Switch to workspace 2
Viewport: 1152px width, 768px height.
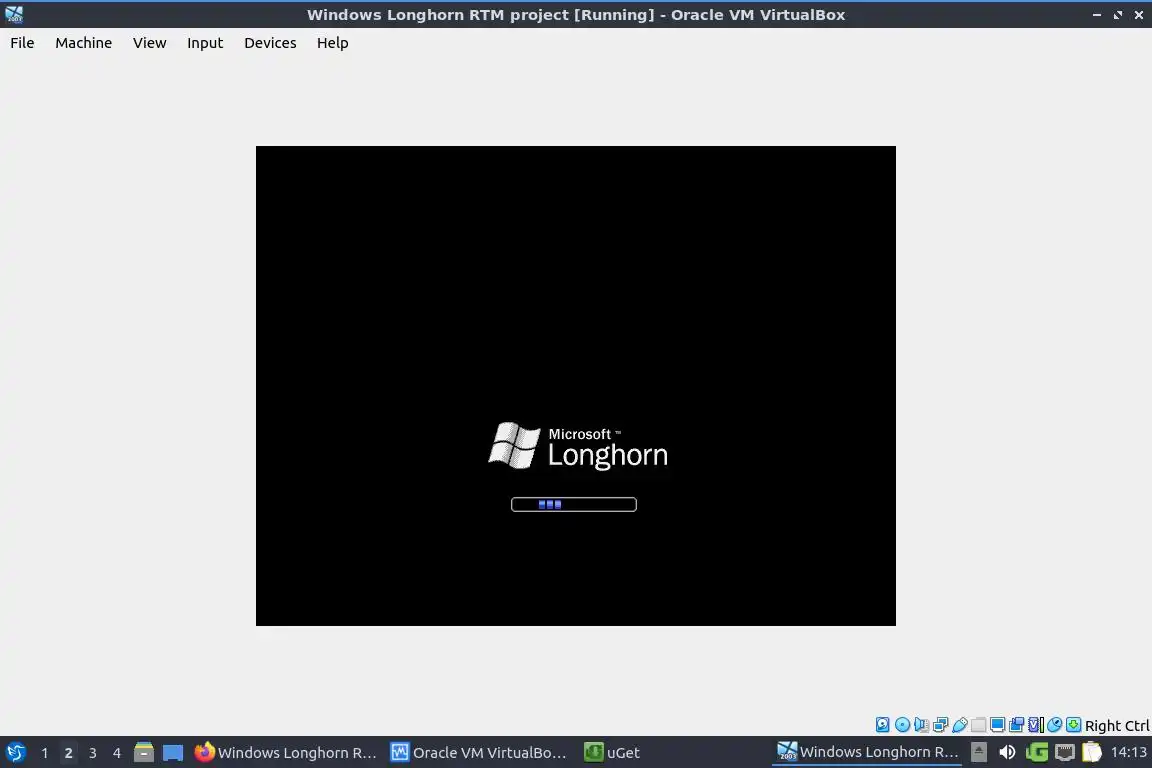[68, 753]
